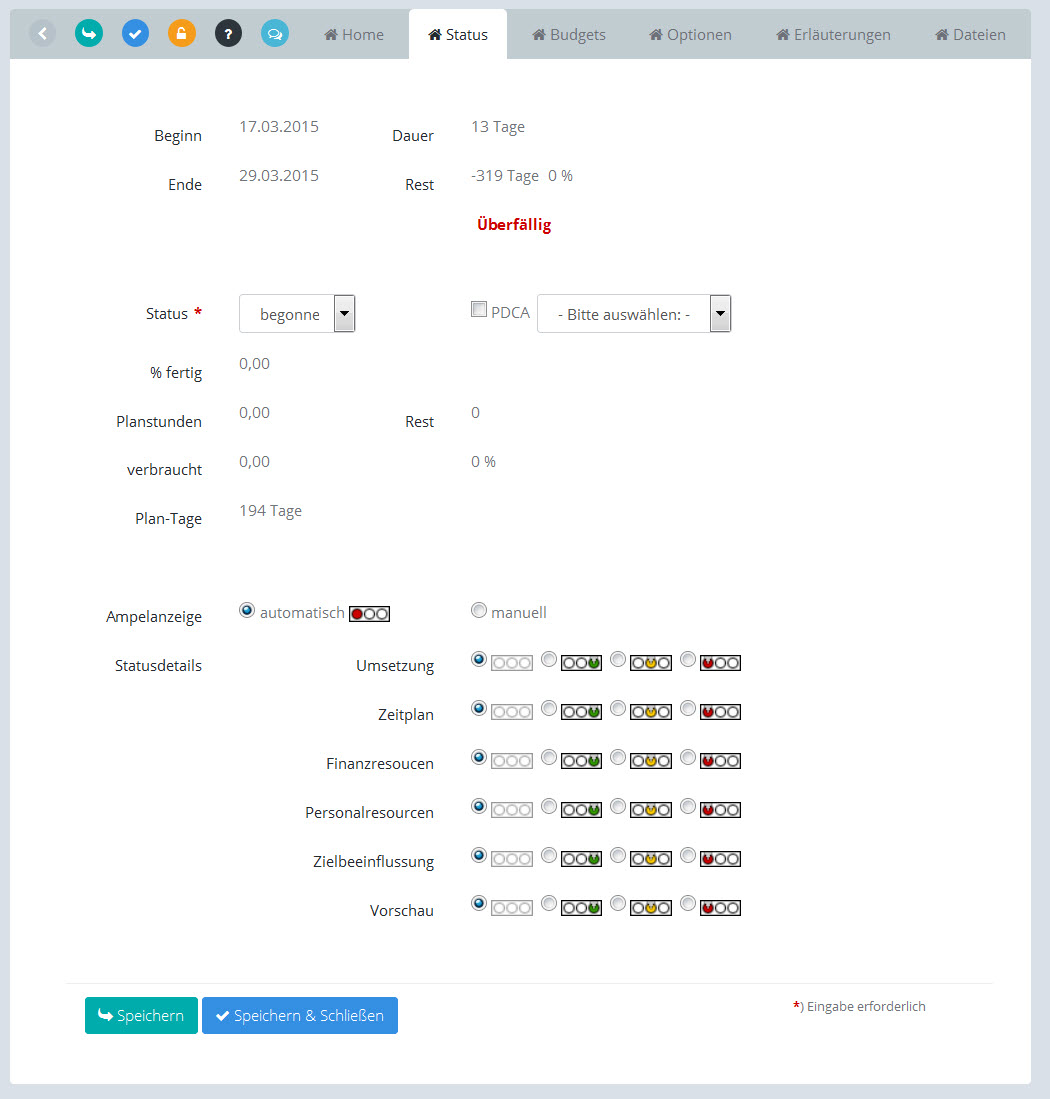1050x1099 pixels.
Task: Select the manuell Ampelanzeige radio button
Action: coord(479,610)
